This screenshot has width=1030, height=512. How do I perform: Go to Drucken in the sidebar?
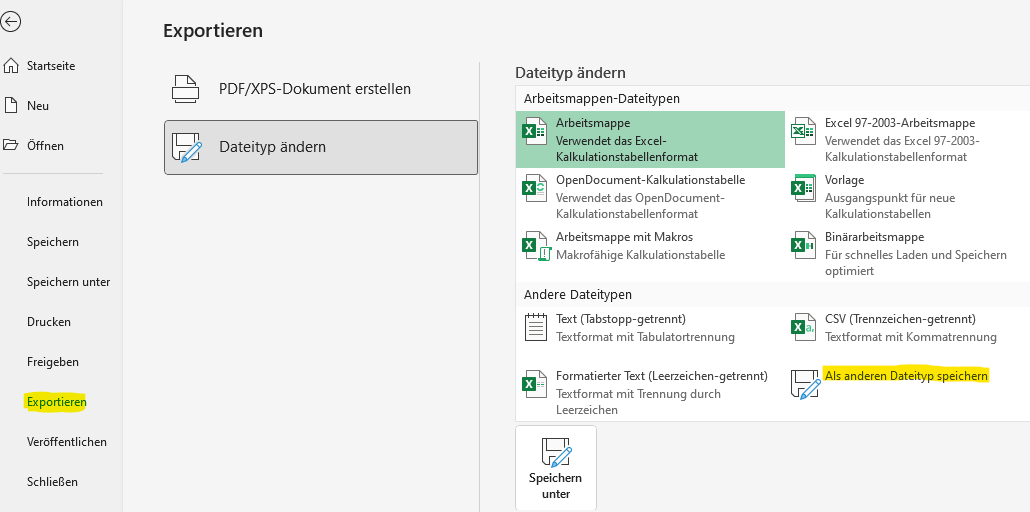click(49, 322)
